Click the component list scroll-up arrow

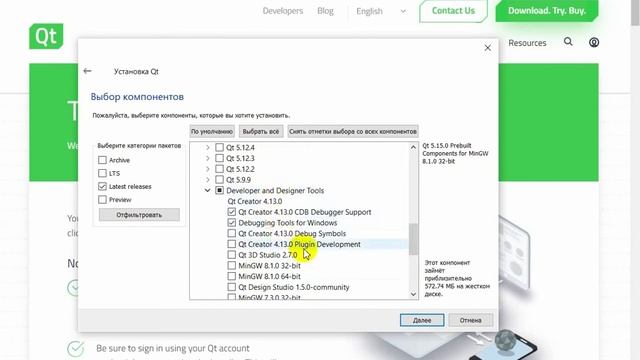click(x=413, y=147)
